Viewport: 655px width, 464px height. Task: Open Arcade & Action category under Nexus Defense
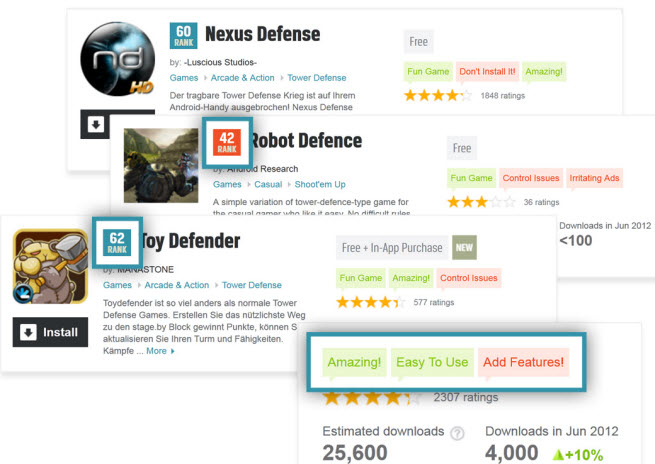pos(243,78)
